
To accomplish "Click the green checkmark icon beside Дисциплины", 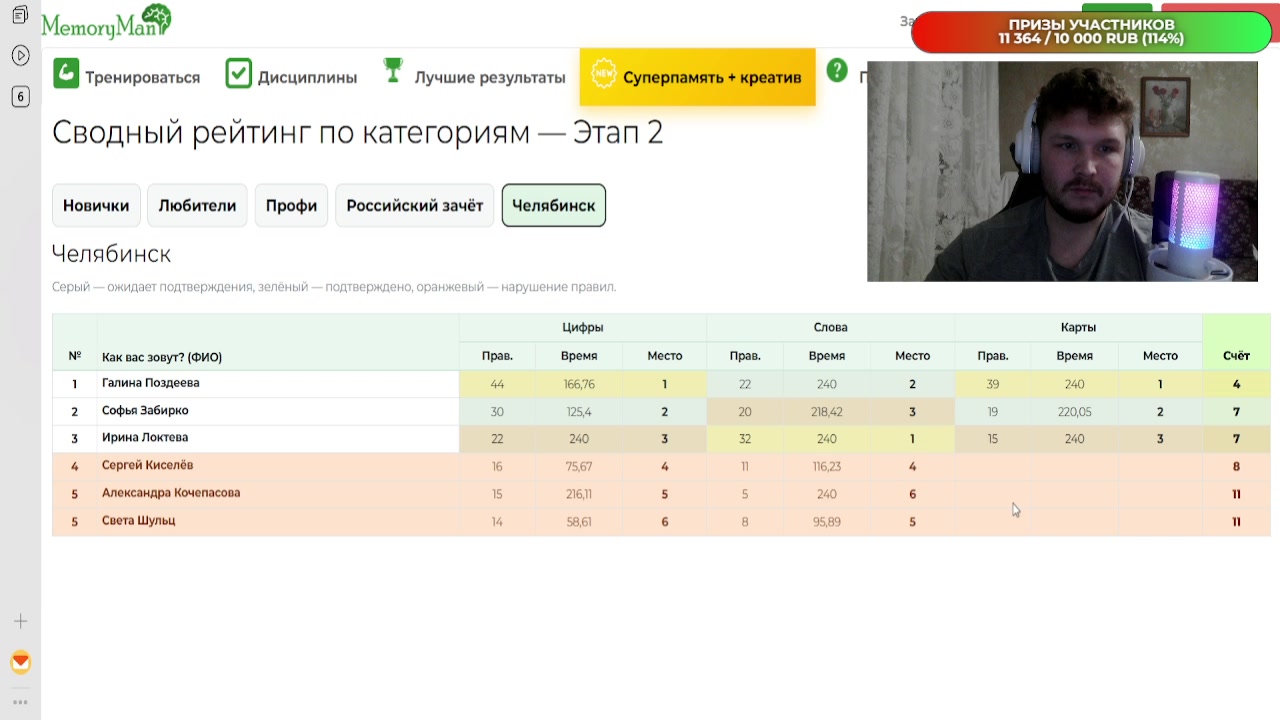I will point(238,73).
